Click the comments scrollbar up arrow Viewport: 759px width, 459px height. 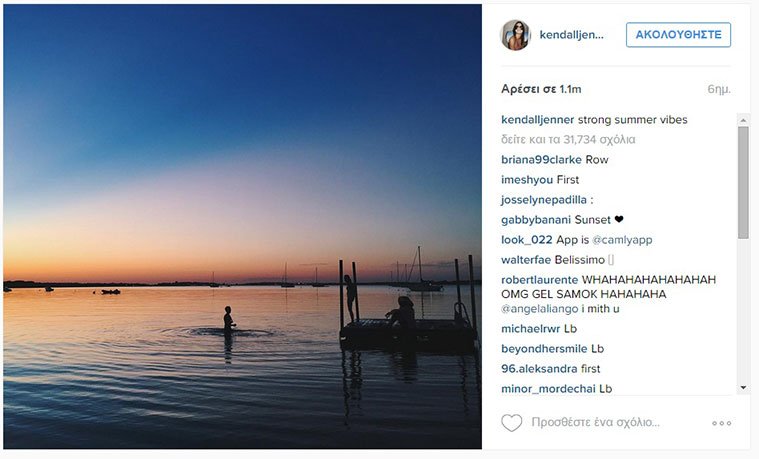[743, 118]
